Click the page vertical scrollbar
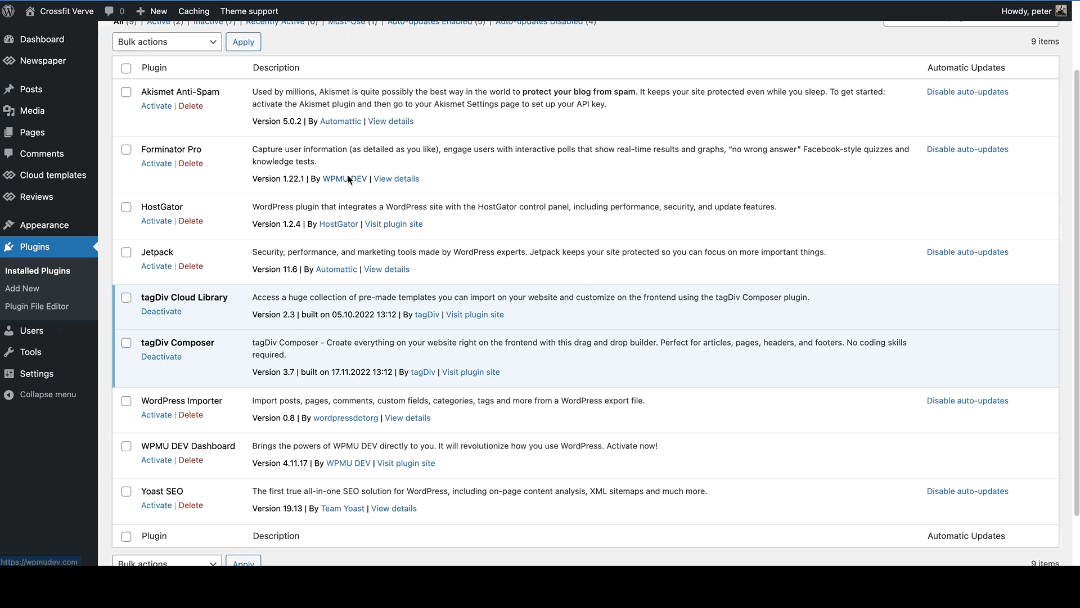This screenshot has width=1080, height=608. pos(1077,293)
